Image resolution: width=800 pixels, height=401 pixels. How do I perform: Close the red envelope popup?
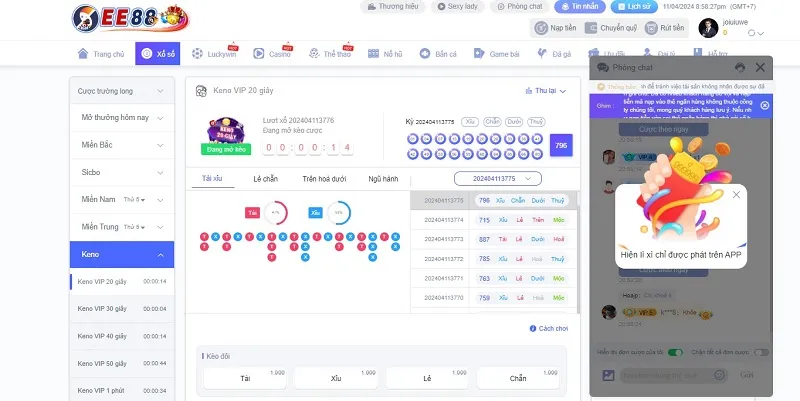736,195
